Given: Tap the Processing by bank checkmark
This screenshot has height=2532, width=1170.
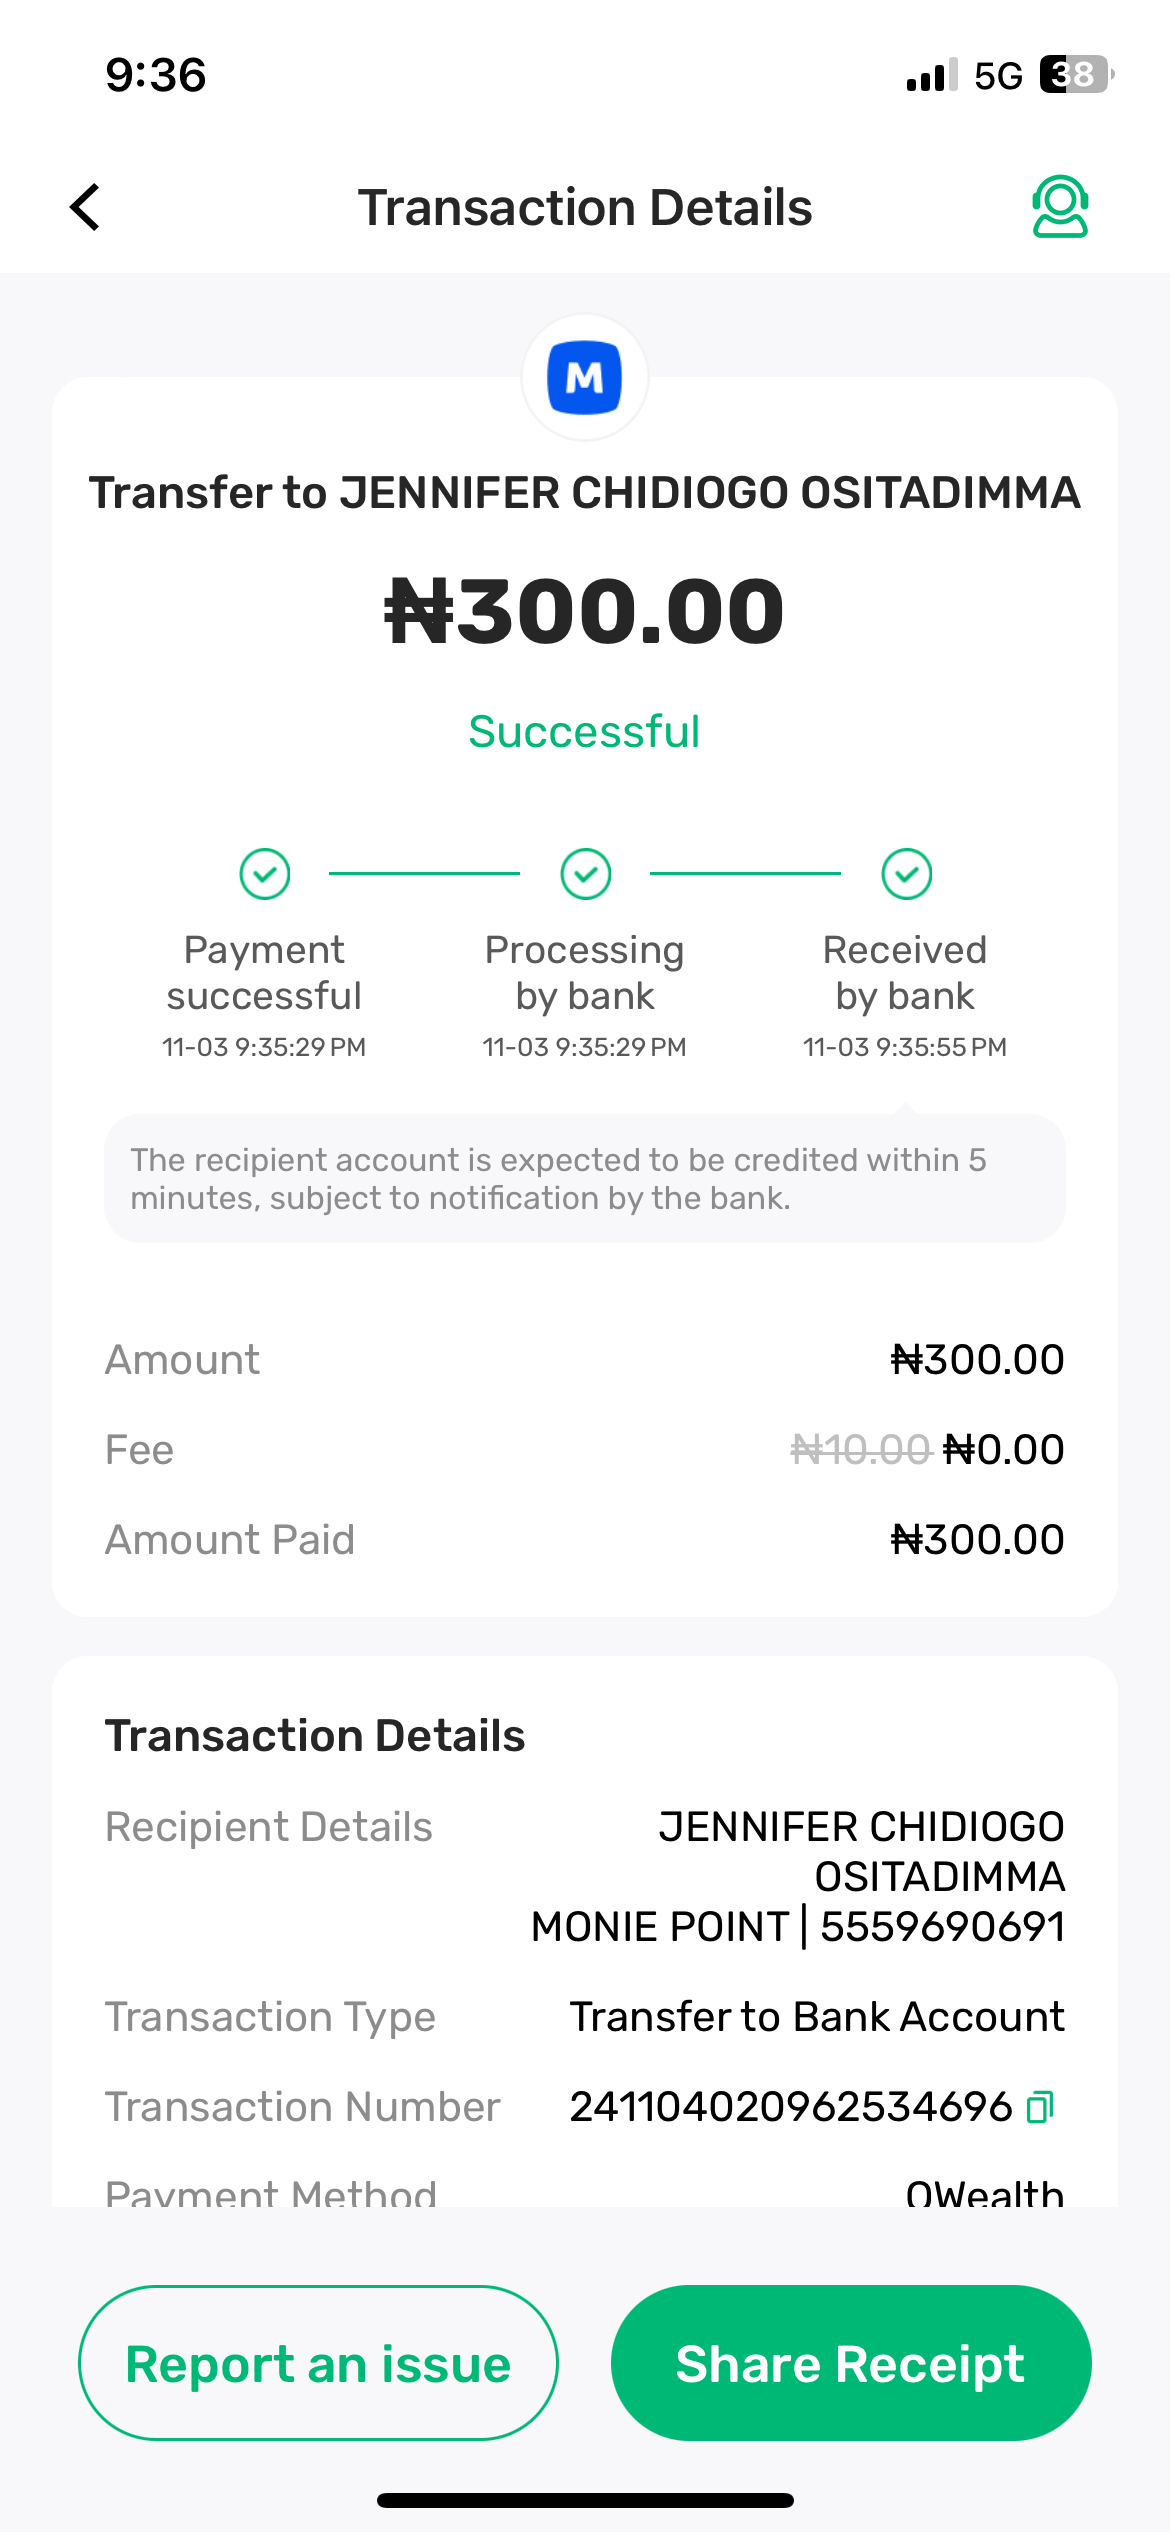Looking at the screenshot, I should pos(586,874).
